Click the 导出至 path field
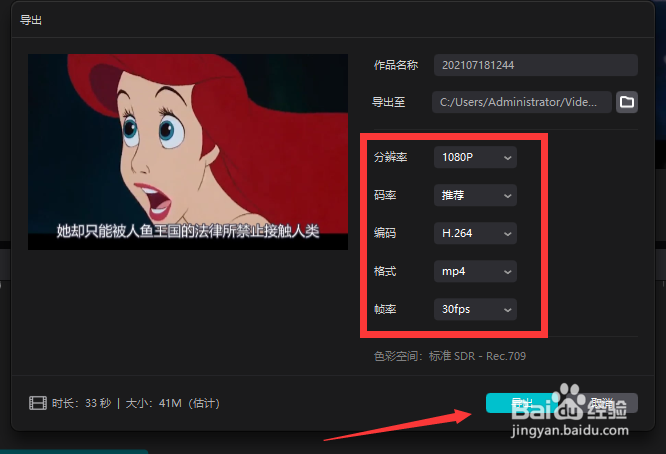Screen dimensions: 666x454 tap(522, 102)
